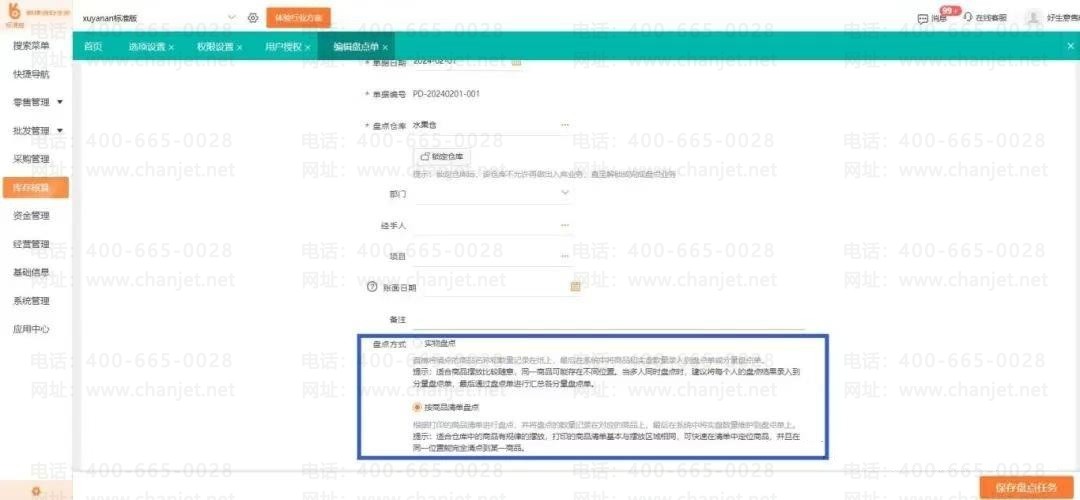Click the orange 体验行业方案 button
The height and width of the screenshot is (500, 1080).
(298, 18)
